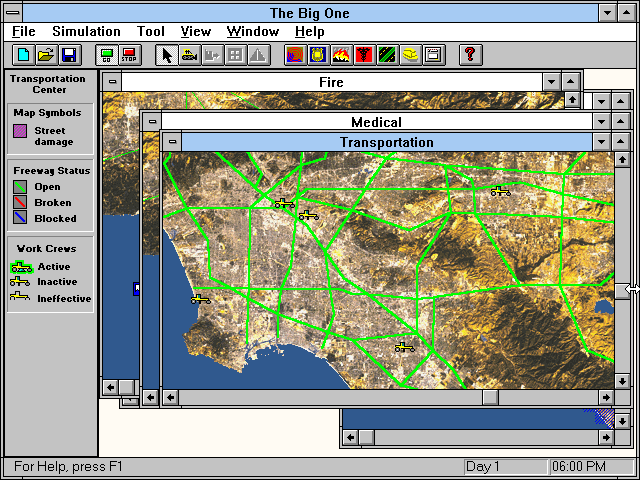Image resolution: width=640 pixels, height=480 pixels.
Task: Open the Simulation menu
Action: click(x=86, y=31)
